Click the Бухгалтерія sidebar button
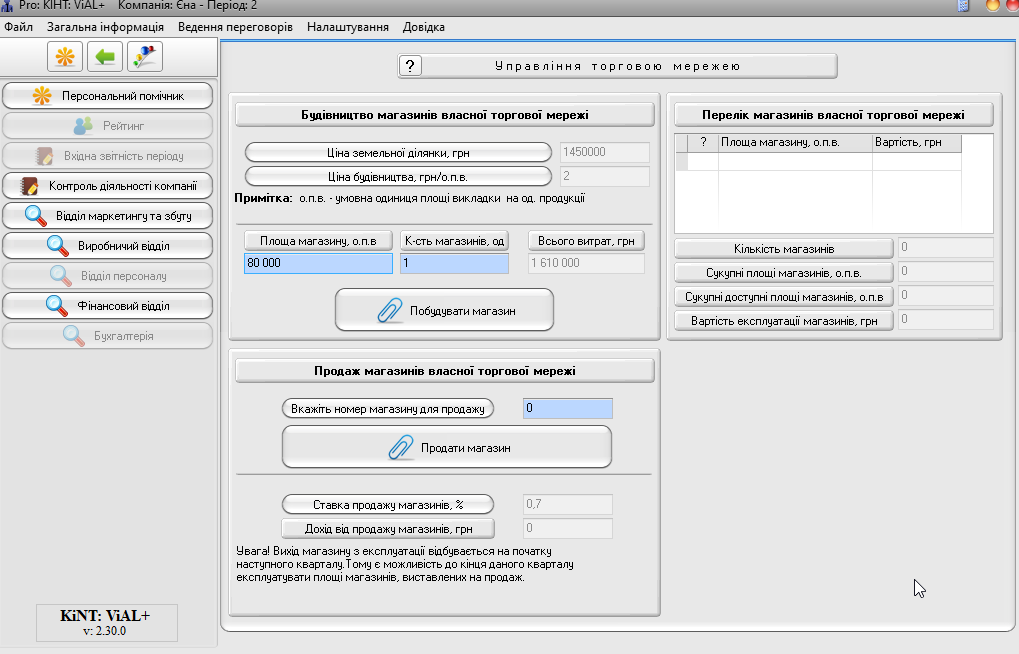Screen dimensions: 1019x654 point(108,335)
